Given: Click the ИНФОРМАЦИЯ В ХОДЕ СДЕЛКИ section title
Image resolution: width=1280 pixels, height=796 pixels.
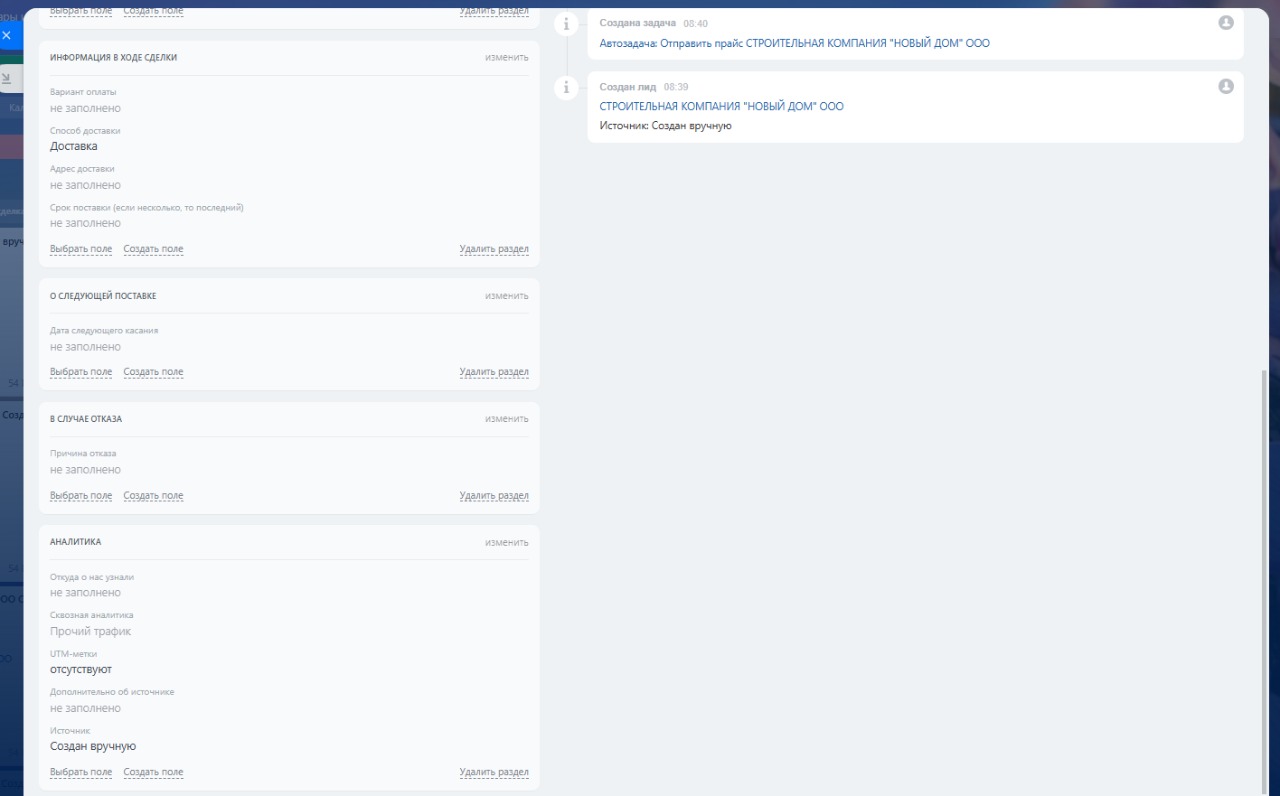Looking at the screenshot, I should click(x=114, y=58).
